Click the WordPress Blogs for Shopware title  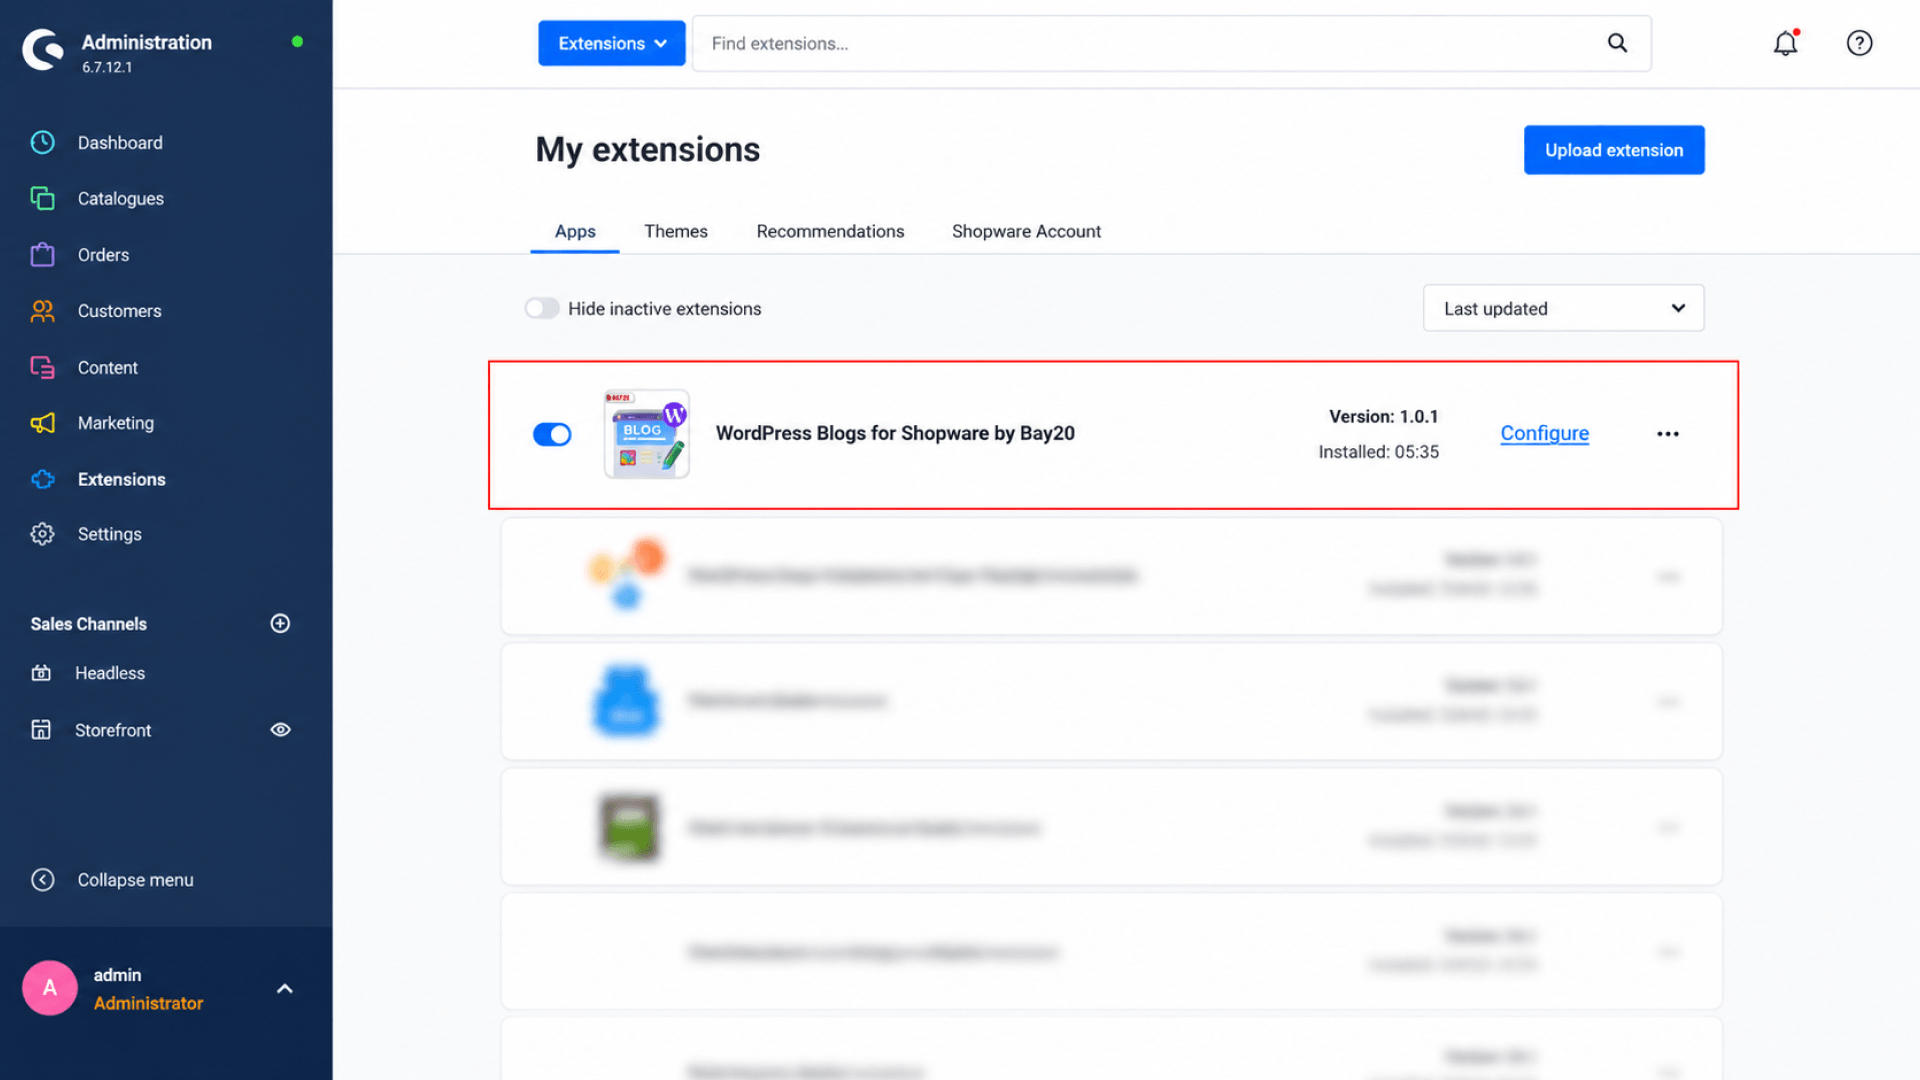click(x=895, y=433)
